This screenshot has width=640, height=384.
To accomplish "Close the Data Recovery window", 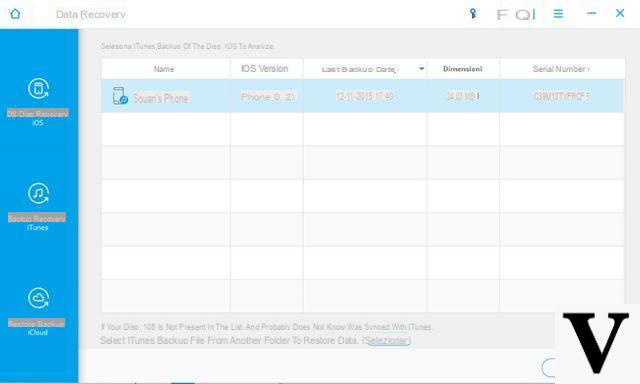I will point(620,13).
